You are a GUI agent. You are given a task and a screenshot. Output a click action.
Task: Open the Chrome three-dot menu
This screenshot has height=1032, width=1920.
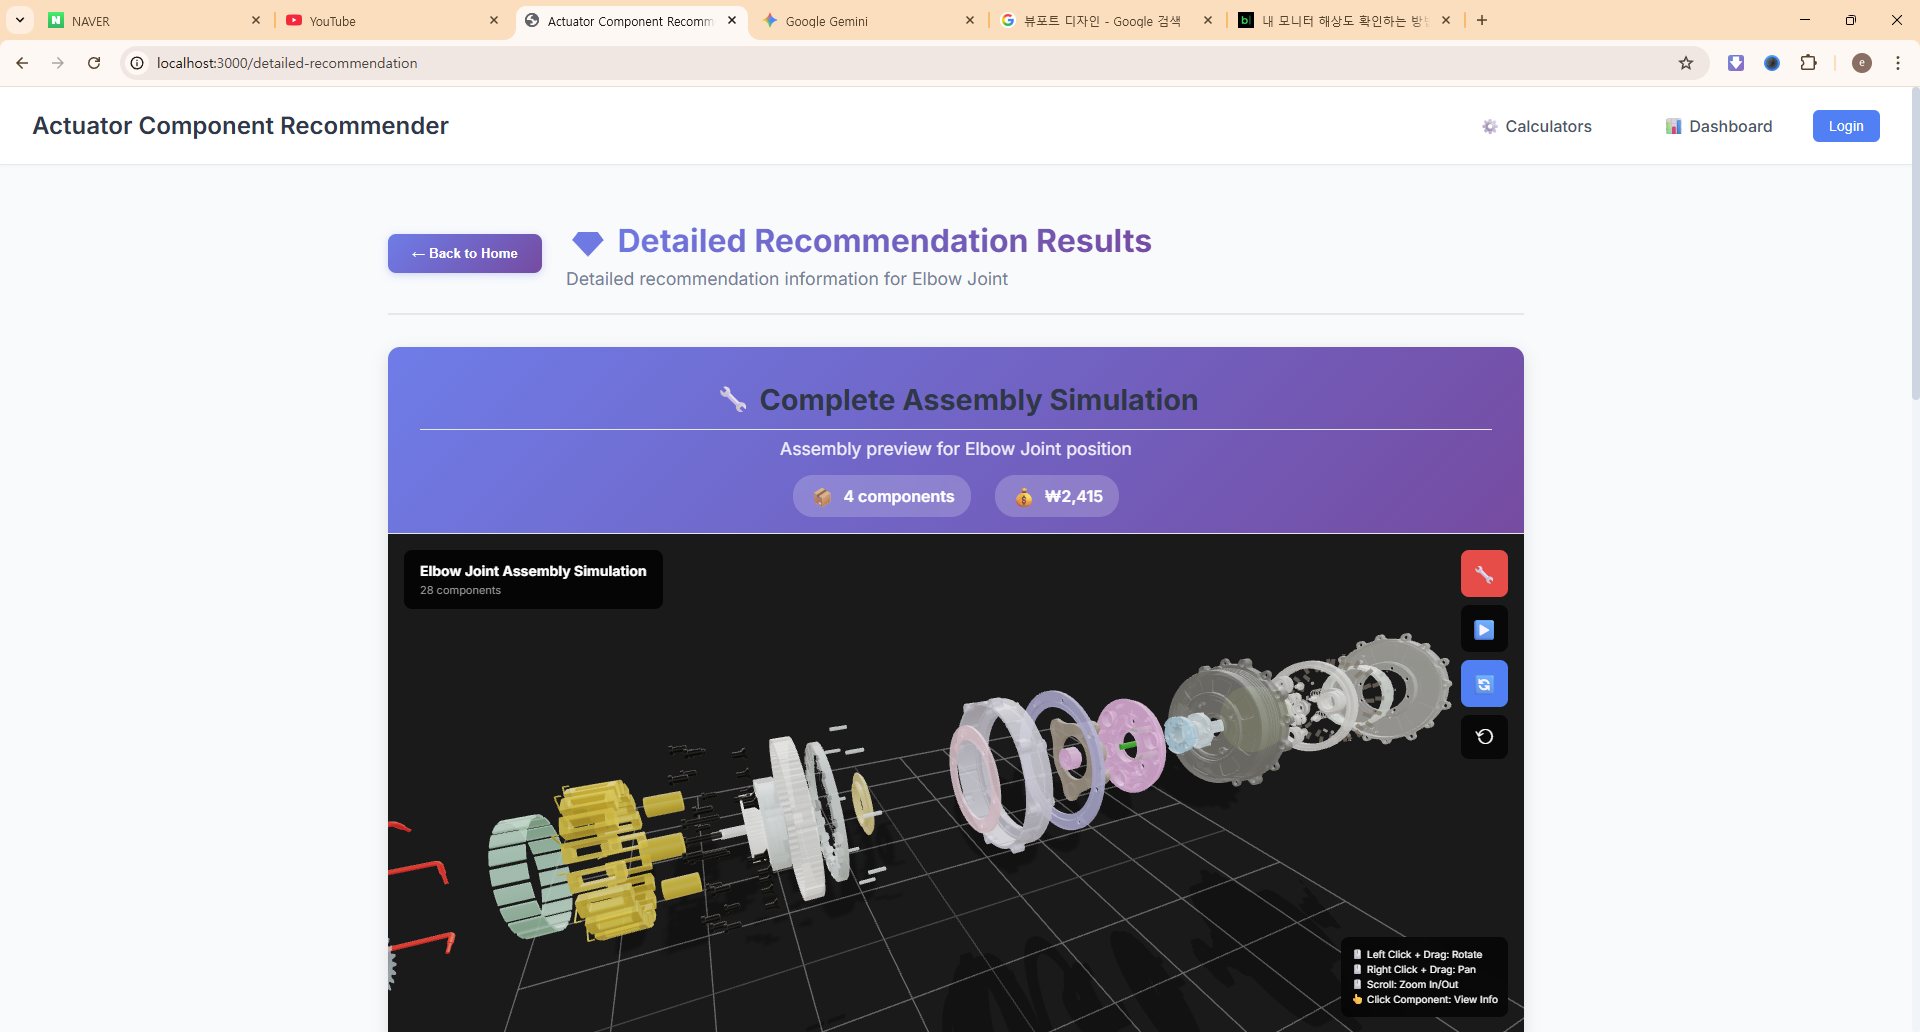[1897, 63]
